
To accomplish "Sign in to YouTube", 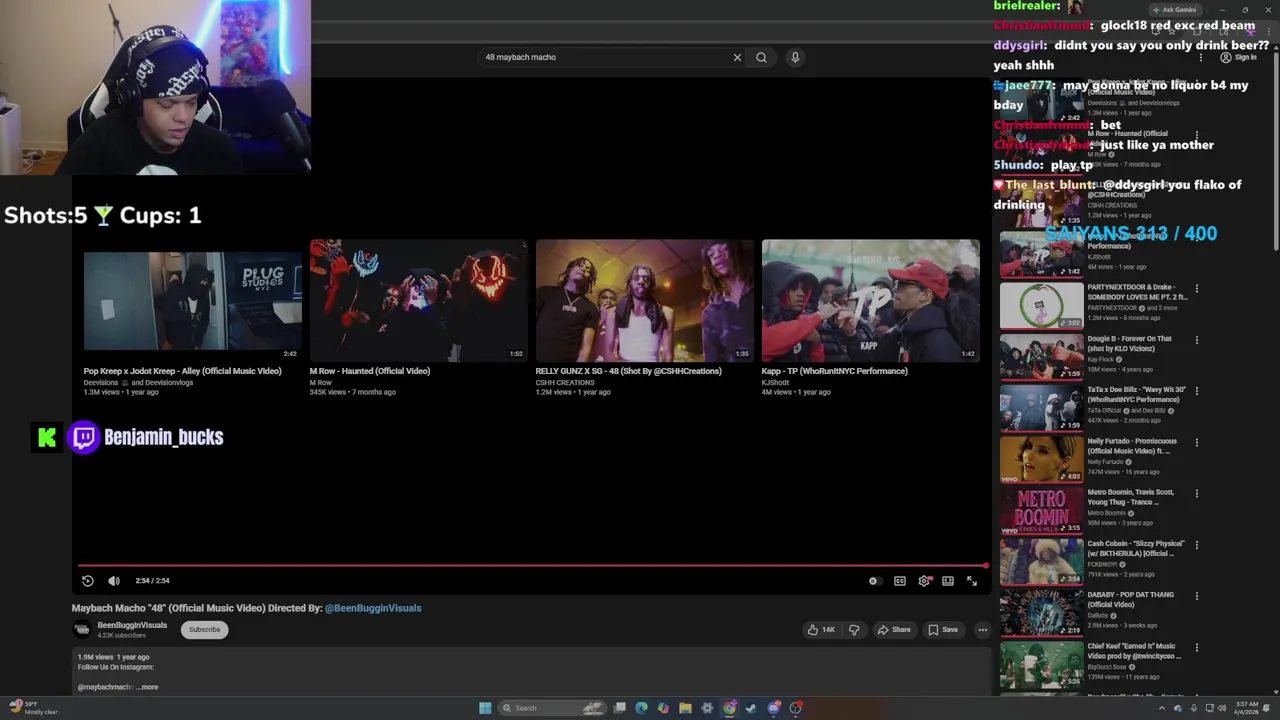I will [x=1238, y=57].
